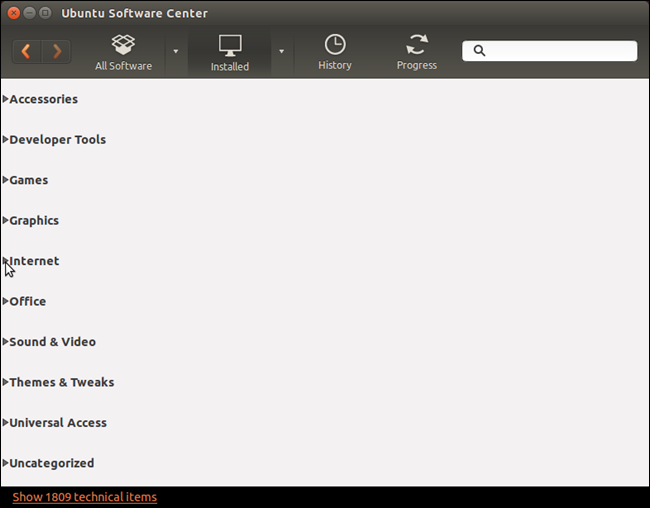Select the Graphics label
Viewport: 650px width, 508px height.
(x=34, y=221)
